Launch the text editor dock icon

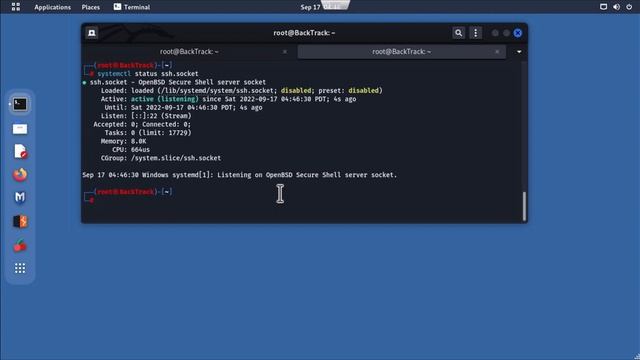pyautogui.click(x=20, y=151)
